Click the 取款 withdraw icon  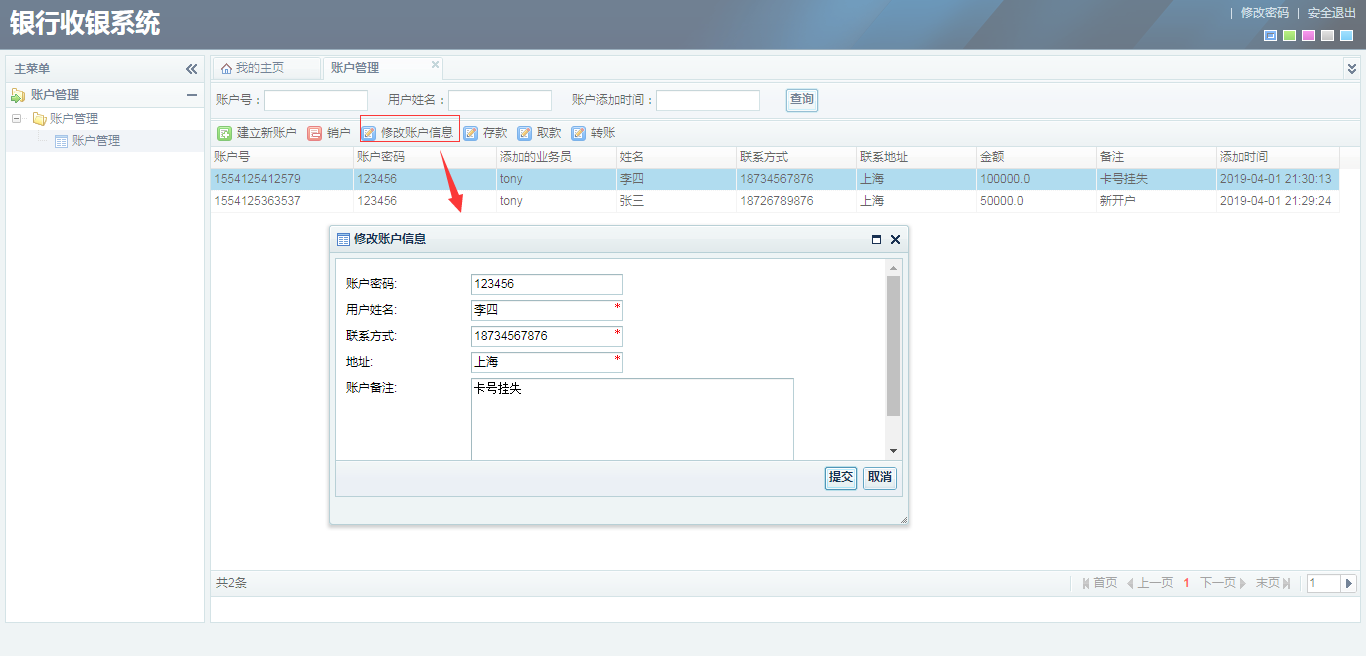[525, 133]
